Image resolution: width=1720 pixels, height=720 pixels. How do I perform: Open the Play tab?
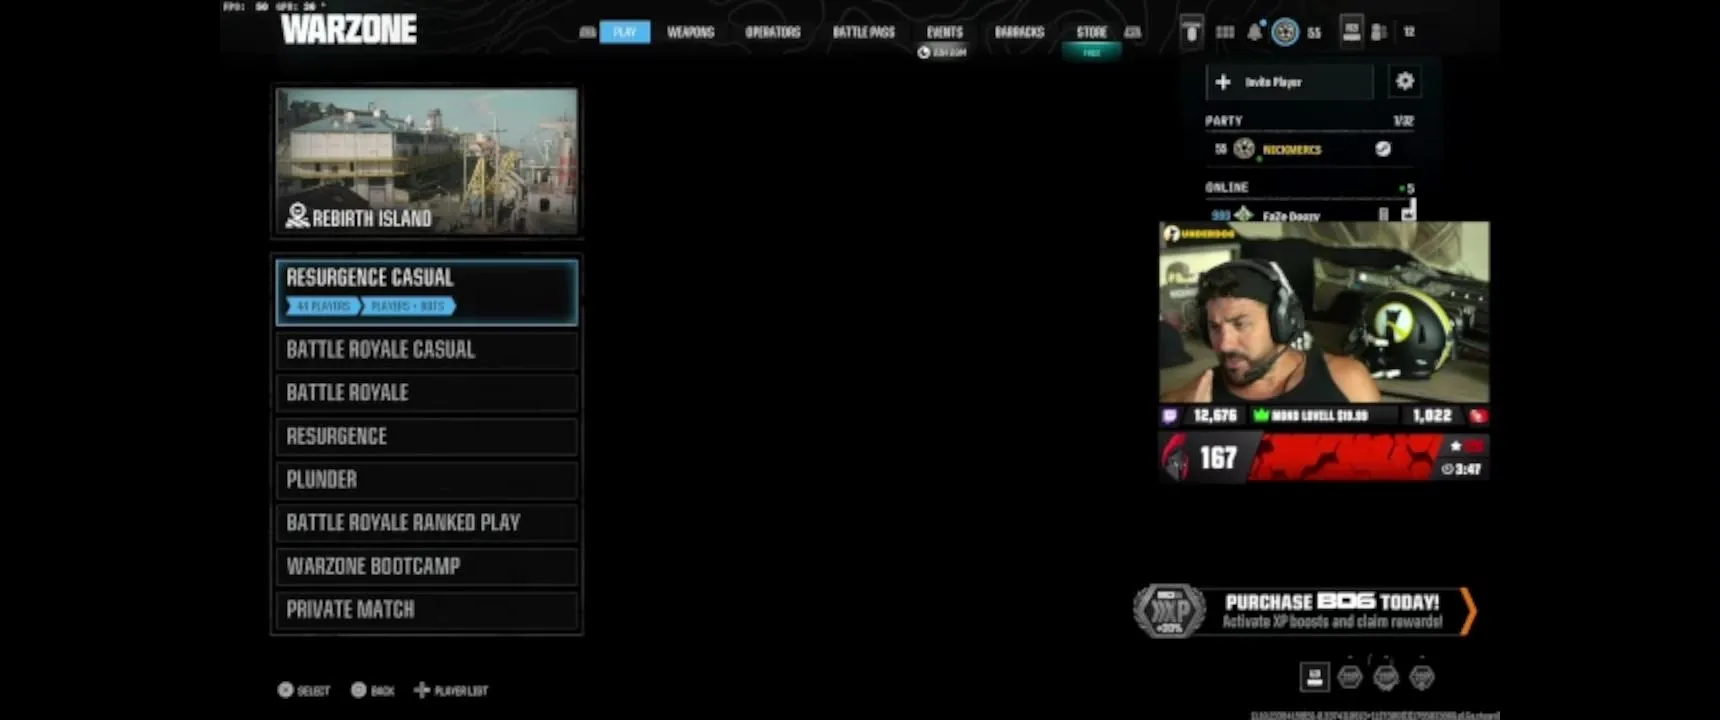pyautogui.click(x=625, y=32)
